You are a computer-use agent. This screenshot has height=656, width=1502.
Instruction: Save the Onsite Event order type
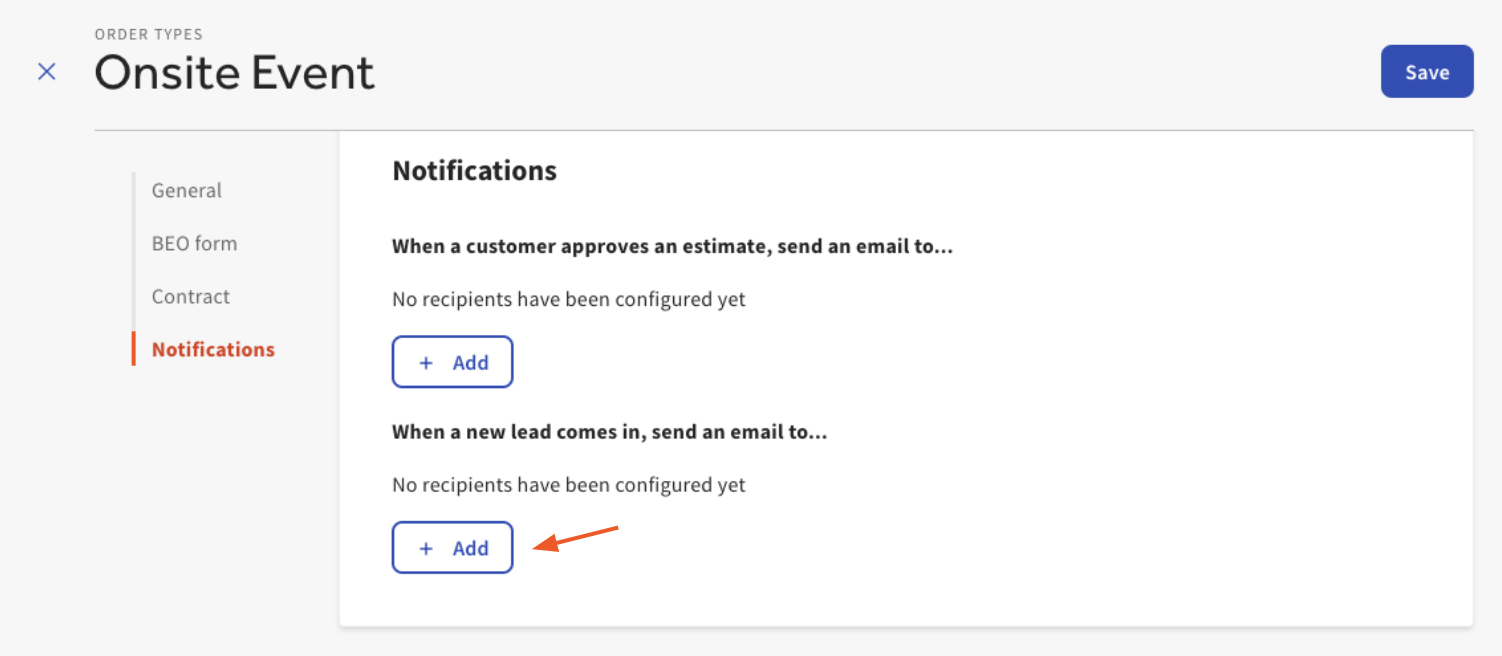(1426, 72)
